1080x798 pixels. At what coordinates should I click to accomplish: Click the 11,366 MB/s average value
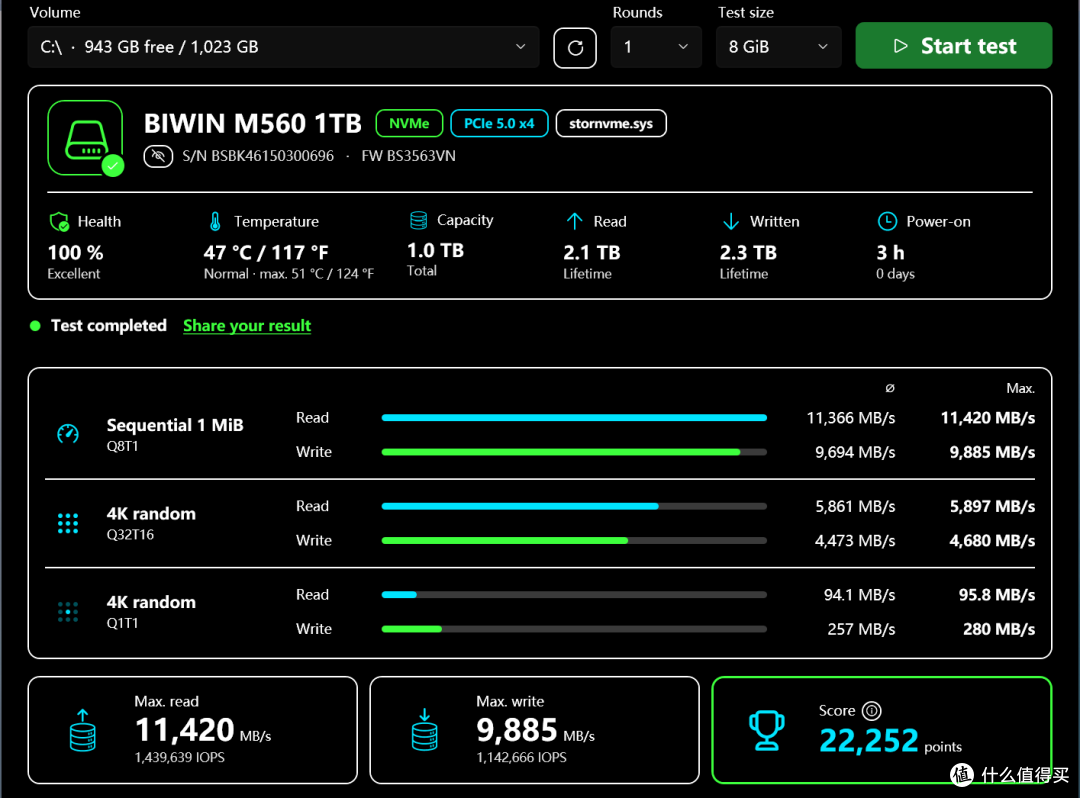(x=851, y=418)
